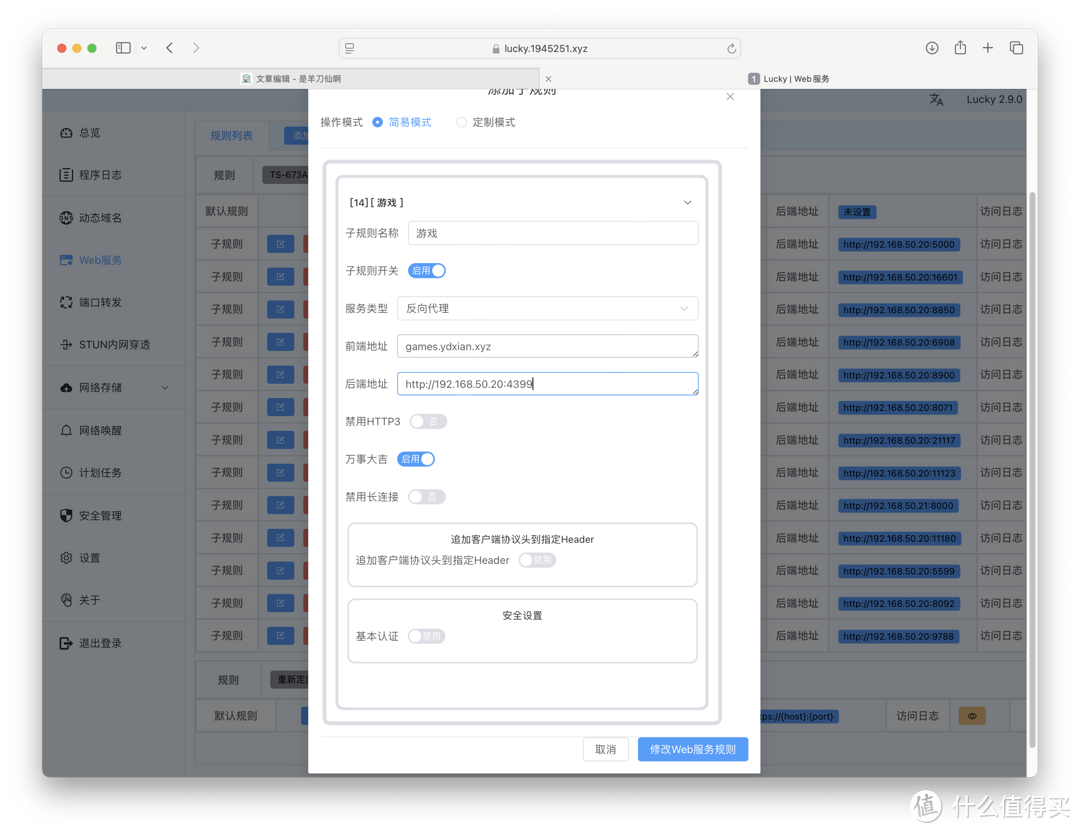This screenshot has width=1080, height=833.
Task: Click eye icon in 访问日志 bottom row
Action: click(x=972, y=716)
